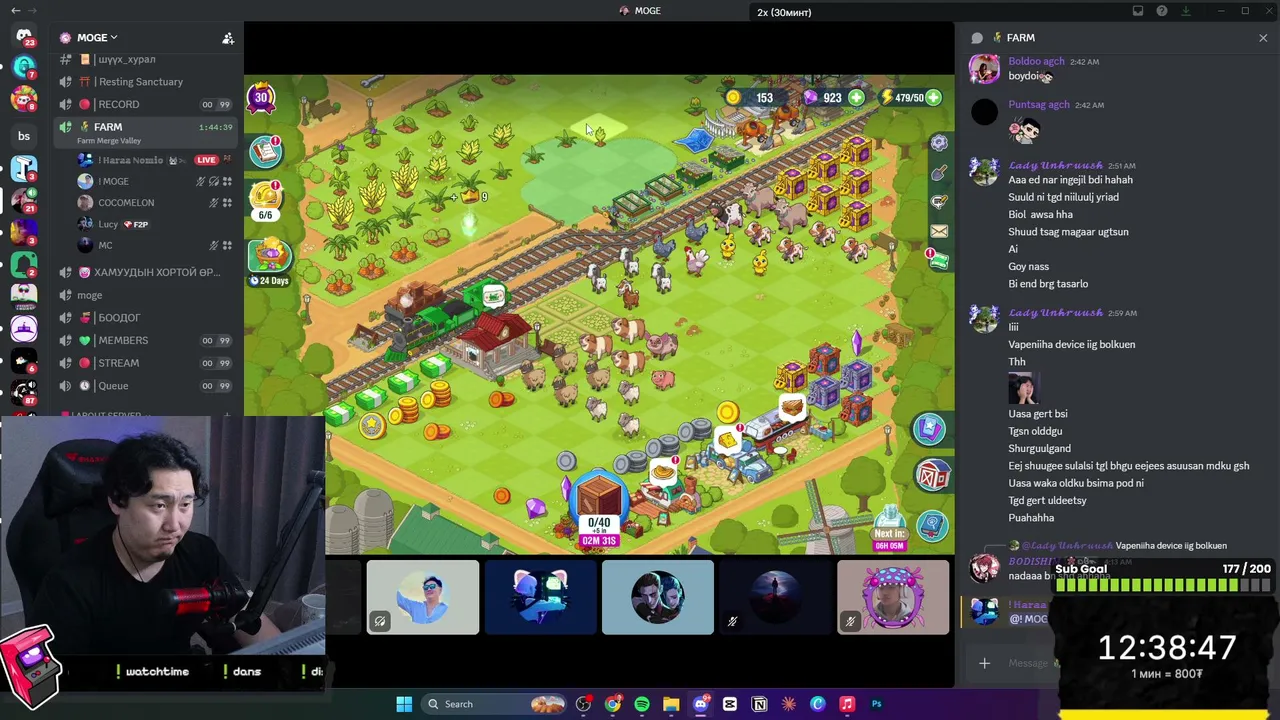Select user COCOMELON in FARM channel

pos(155,202)
